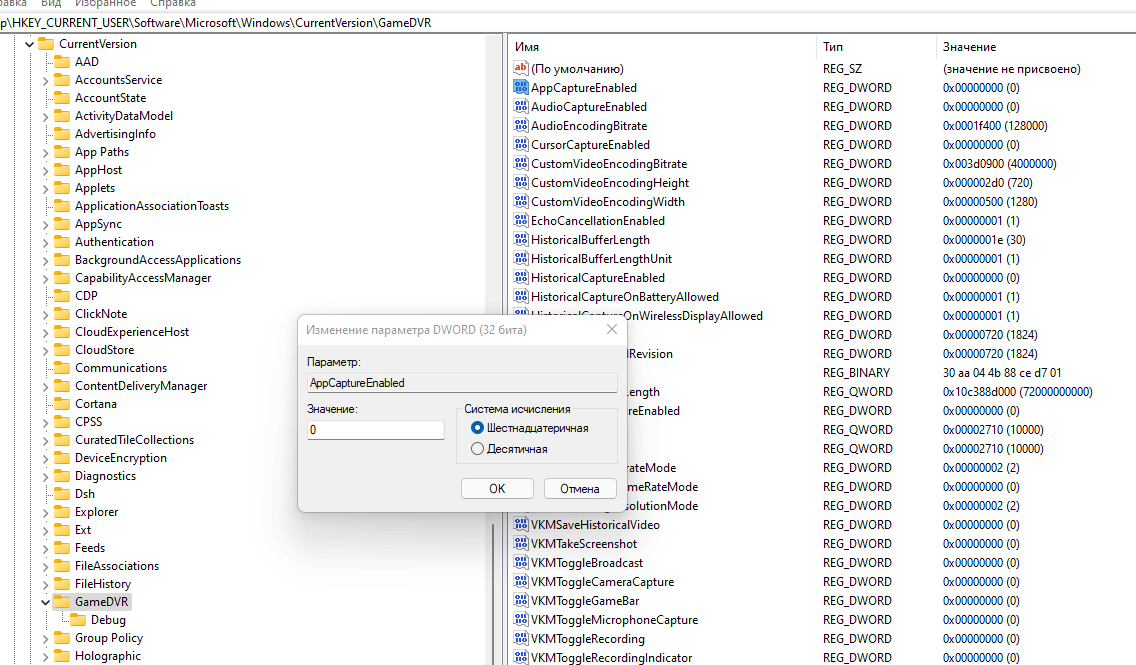Click the Debug subfolder icon
The height and width of the screenshot is (665, 1136).
[78, 619]
